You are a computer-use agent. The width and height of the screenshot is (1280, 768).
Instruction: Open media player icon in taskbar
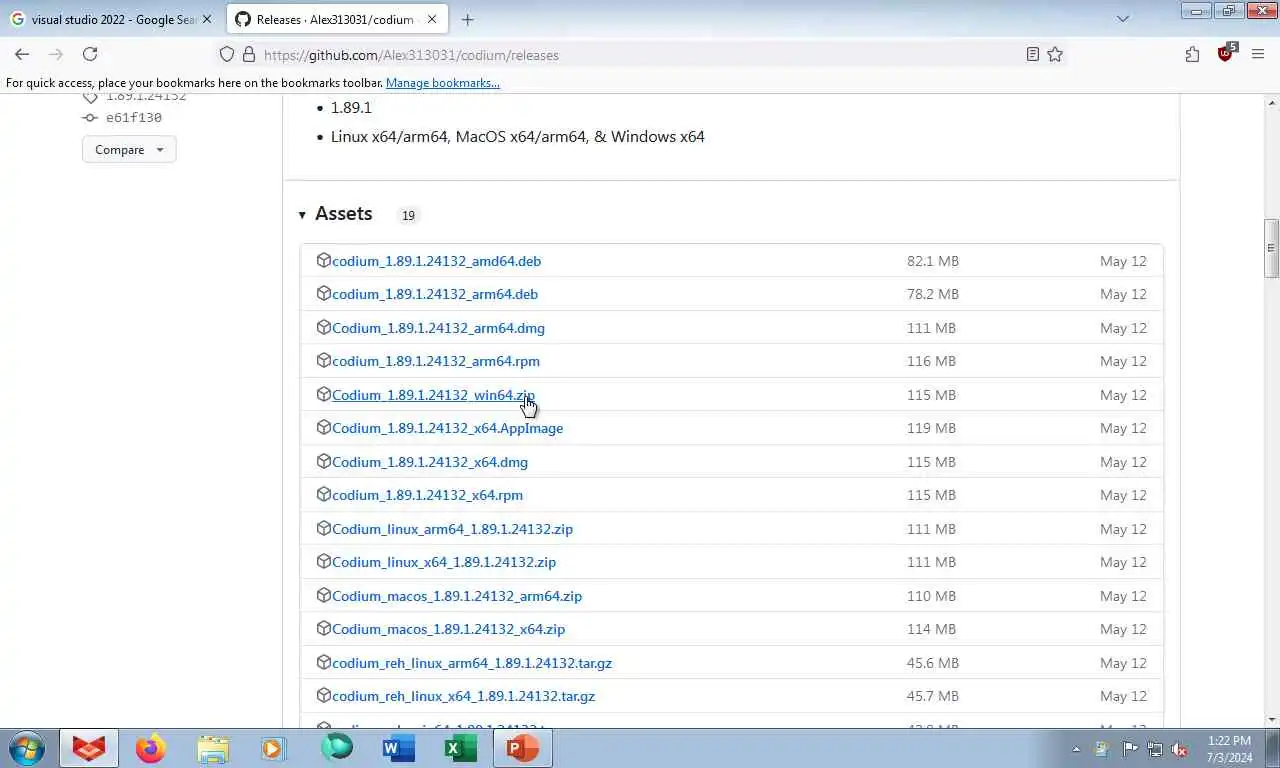(274, 748)
